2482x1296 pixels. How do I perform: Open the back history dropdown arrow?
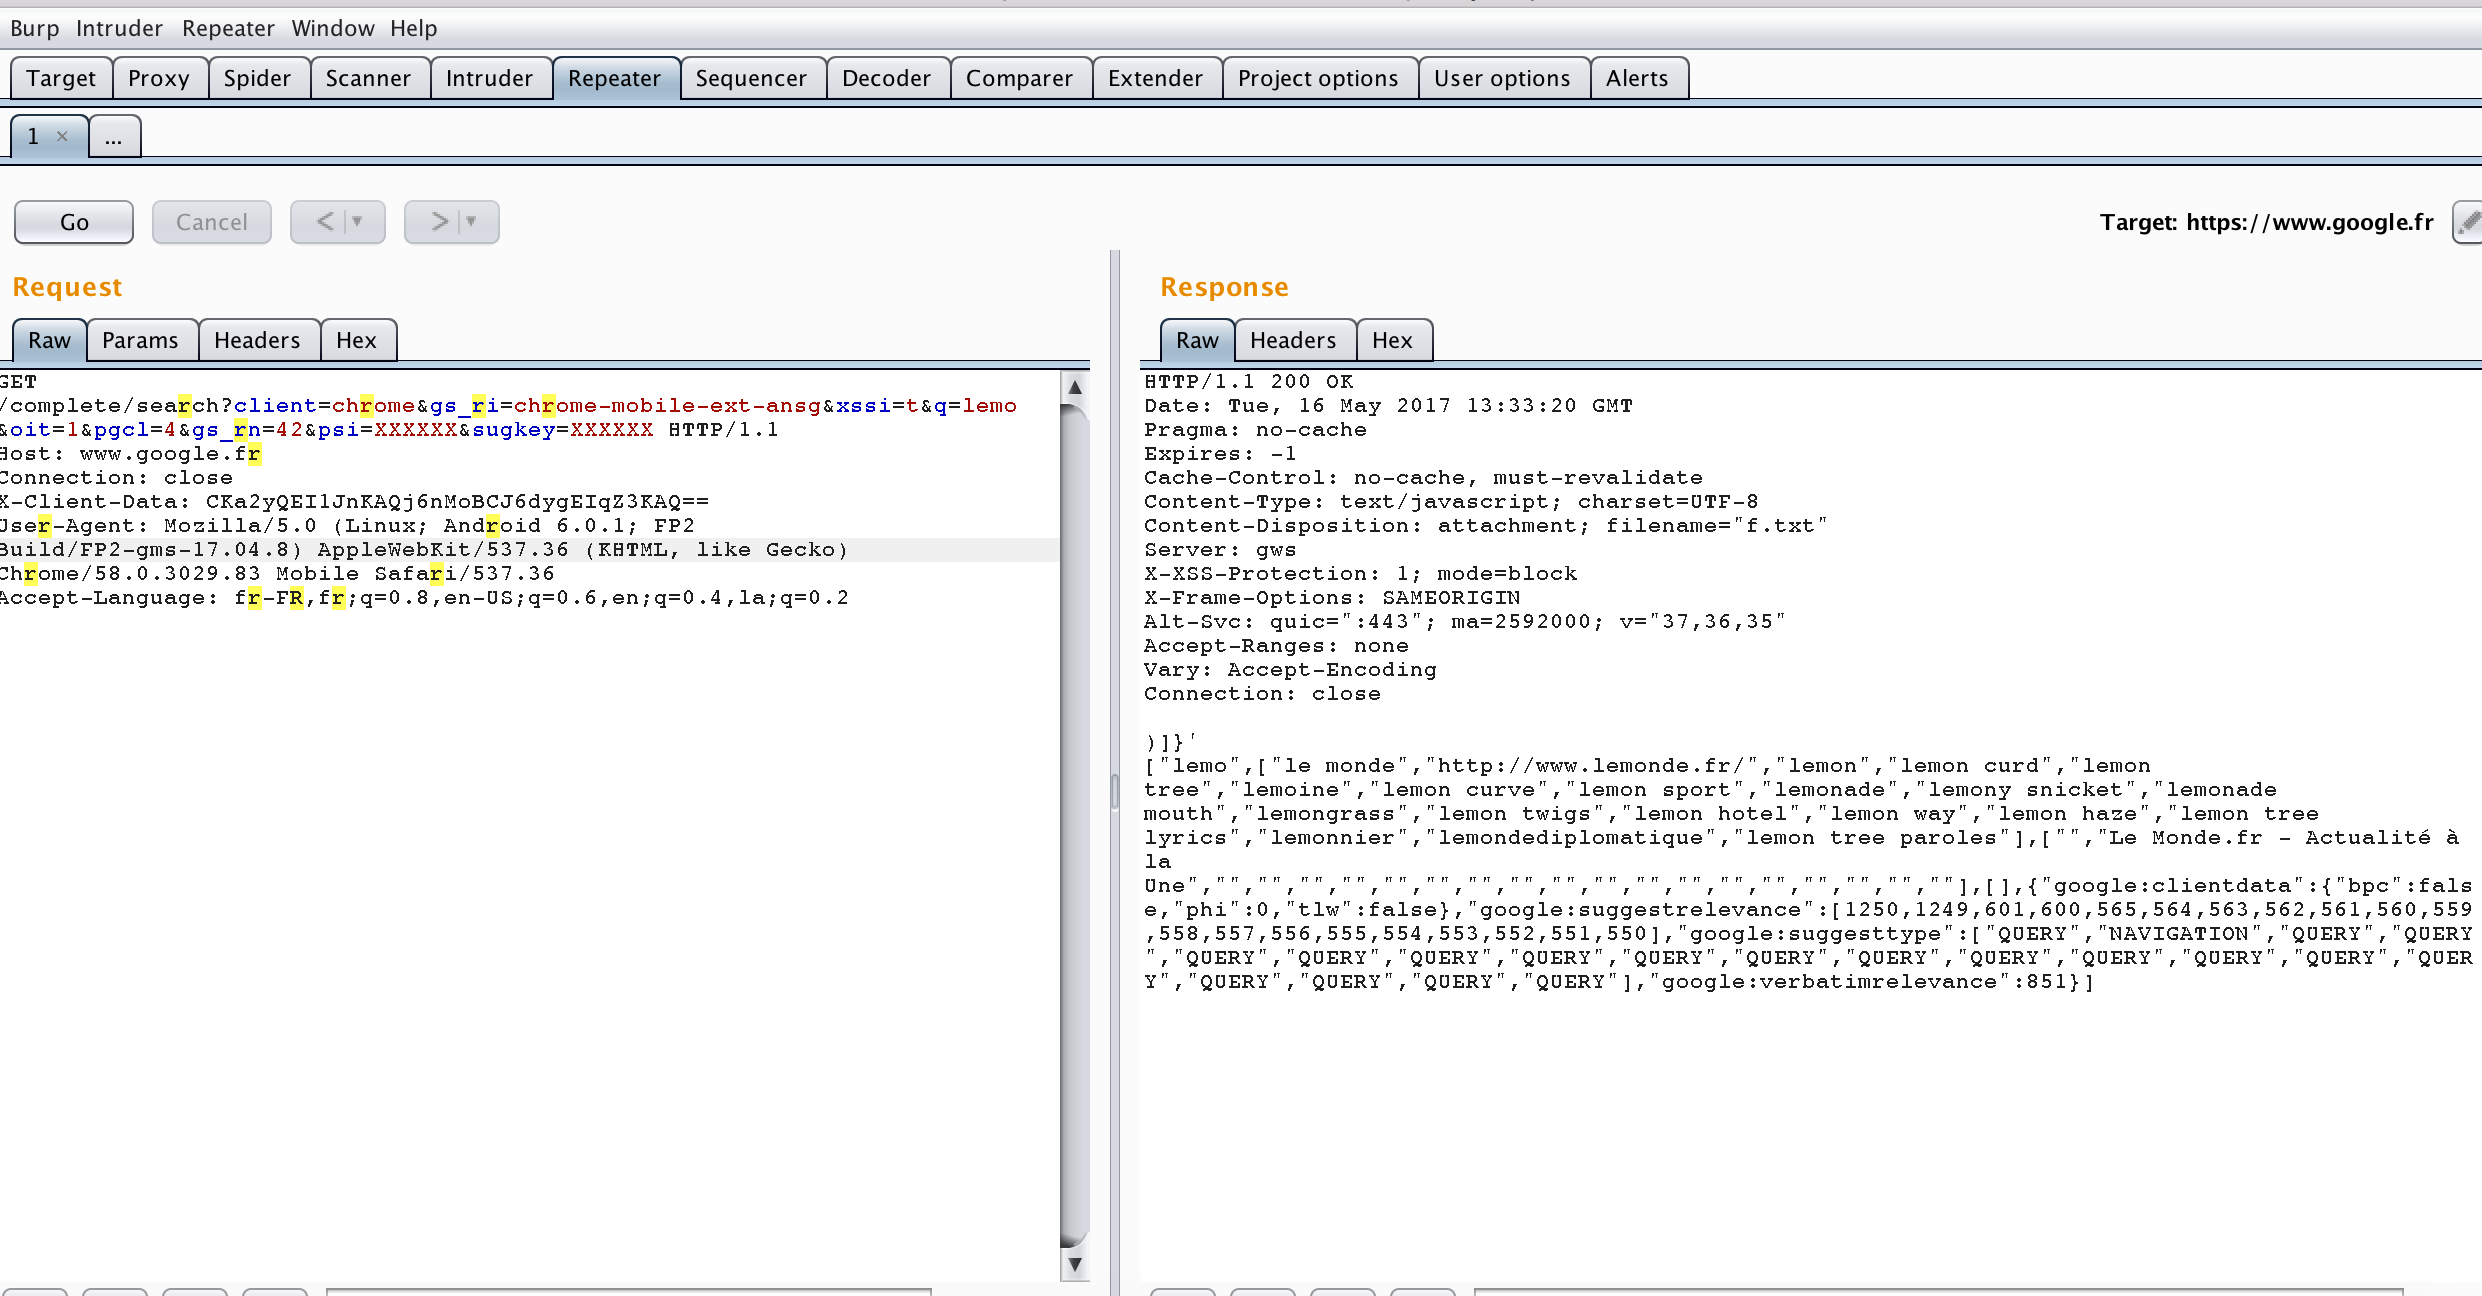tap(357, 221)
